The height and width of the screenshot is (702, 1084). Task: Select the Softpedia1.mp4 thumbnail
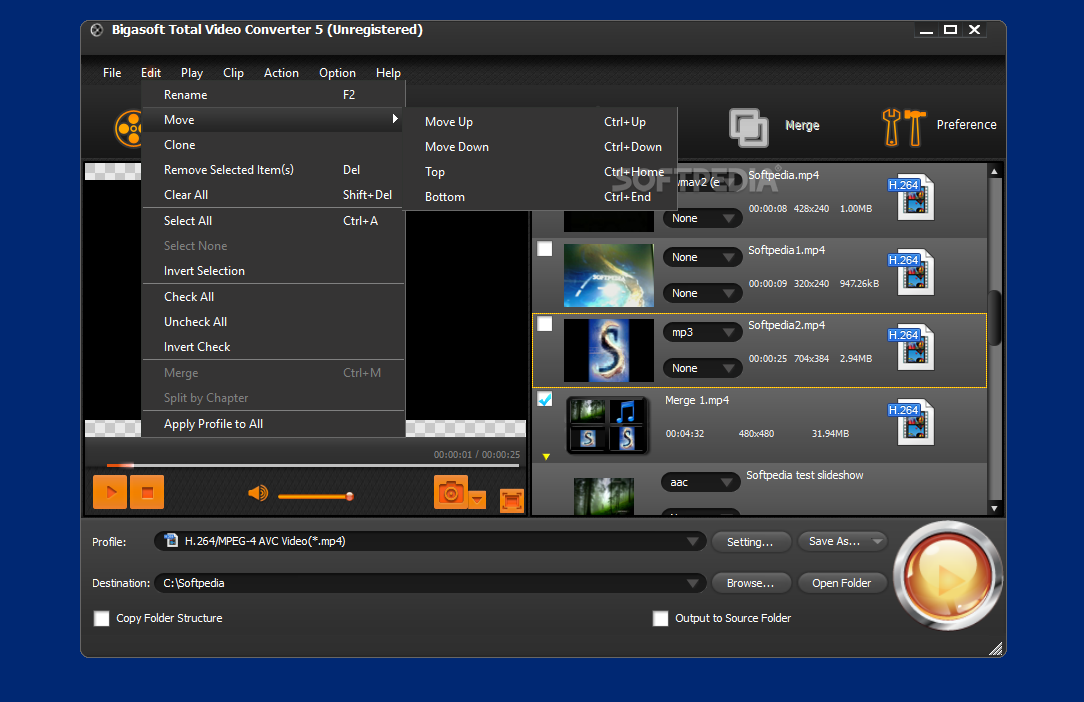(x=608, y=275)
